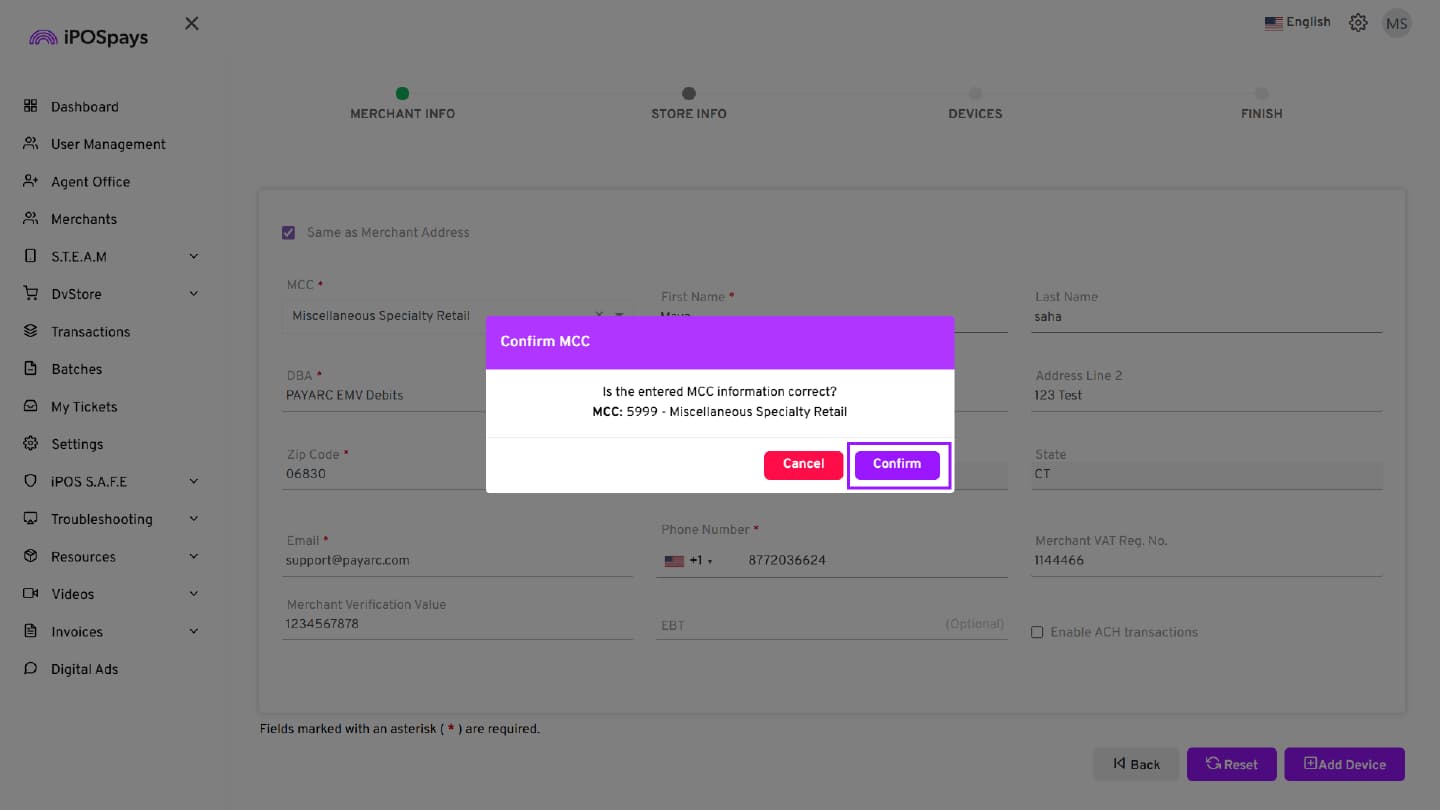The height and width of the screenshot is (810, 1440).
Task: Open the phone country code dropdown
Action: [x=690, y=561]
